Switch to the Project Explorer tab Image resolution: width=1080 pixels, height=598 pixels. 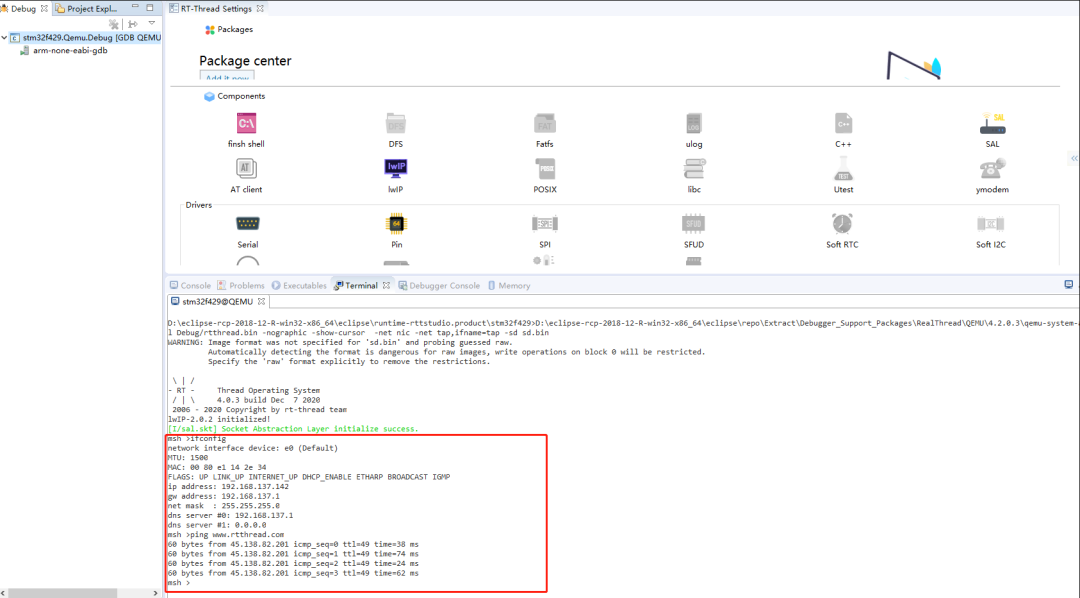click(86, 8)
